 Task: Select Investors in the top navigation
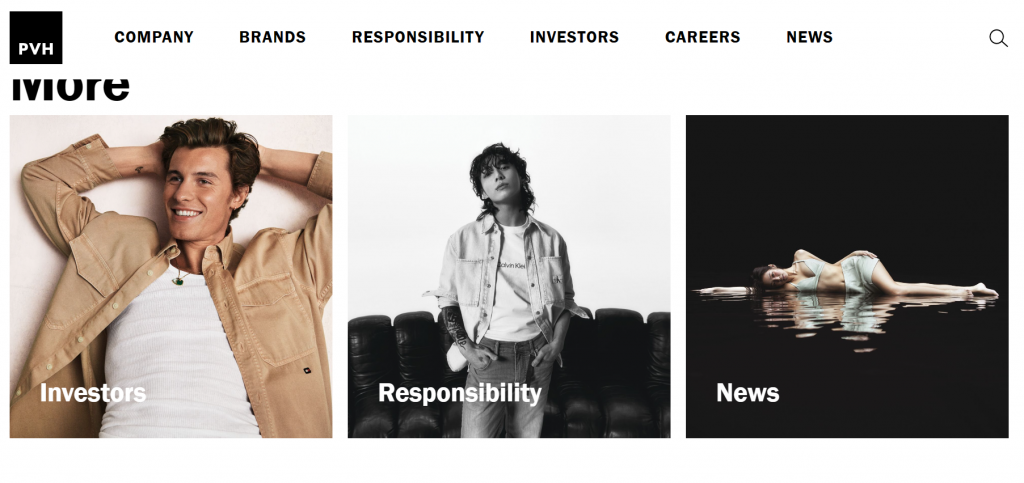pyautogui.click(x=574, y=37)
